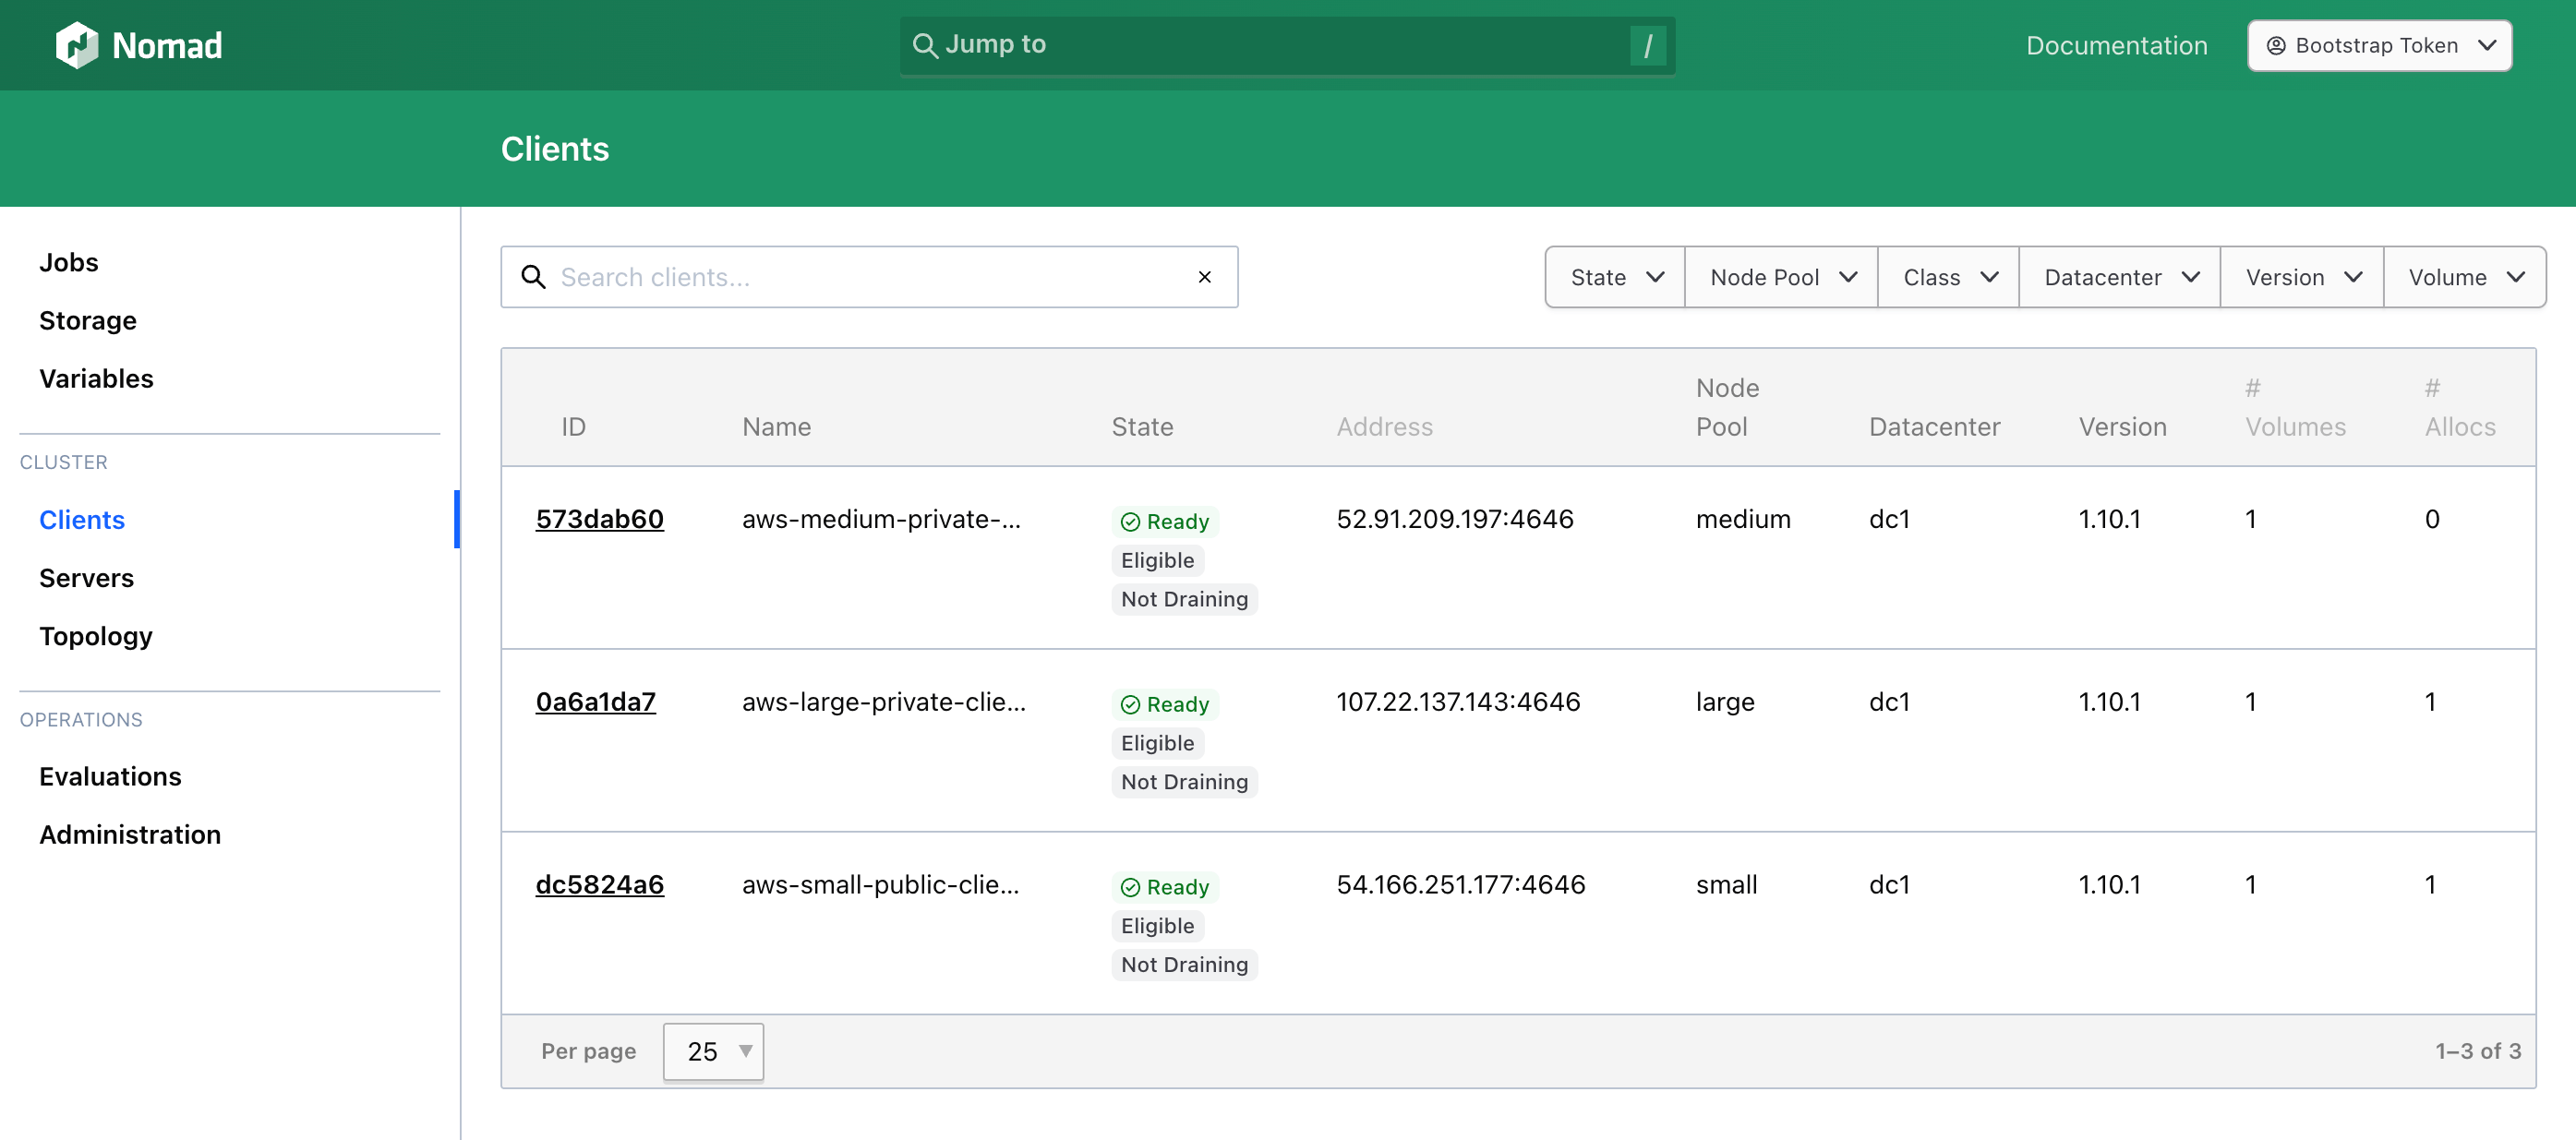Screen dimensions: 2576x1140
Task: Click the Ready checkmark icon for client dc5824a6
Action: coord(1132,886)
